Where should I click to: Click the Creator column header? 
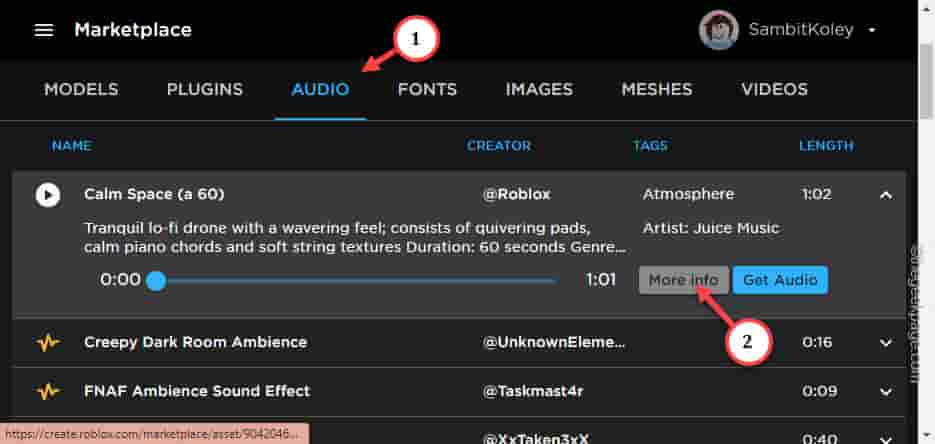coord(499,146)
